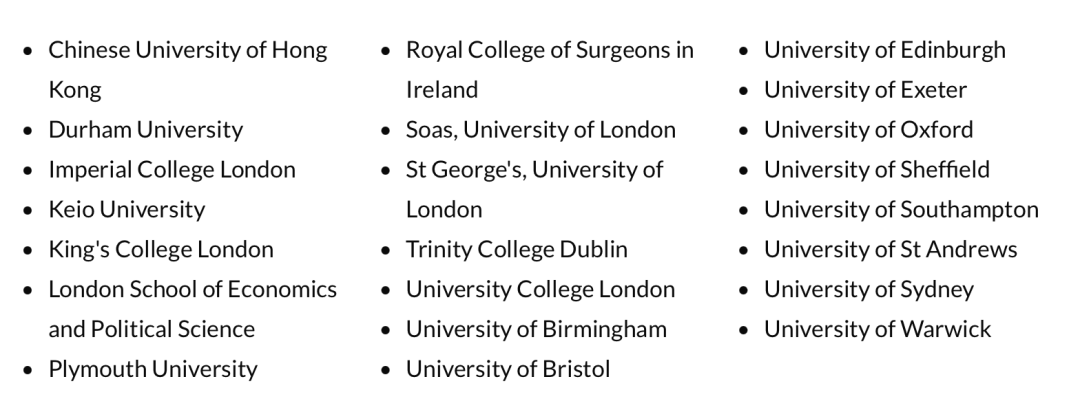Select University of Exeter entry
The height and width of the screenshot is (399, 1080).
pyautogui.click(x=865, y=90)
